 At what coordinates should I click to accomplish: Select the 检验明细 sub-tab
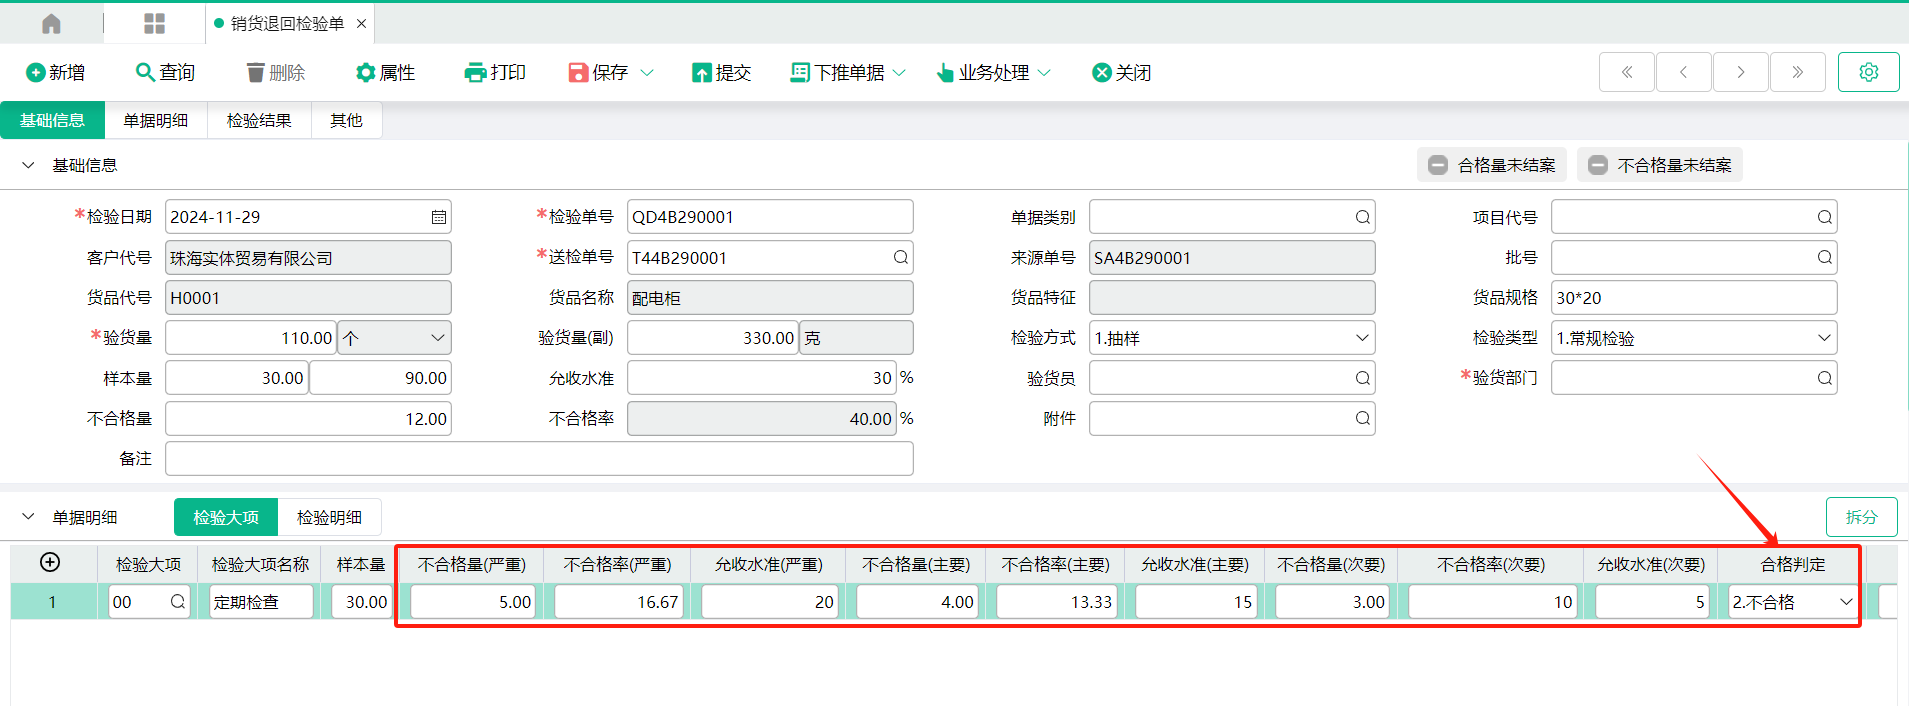[x=329, y=517]
